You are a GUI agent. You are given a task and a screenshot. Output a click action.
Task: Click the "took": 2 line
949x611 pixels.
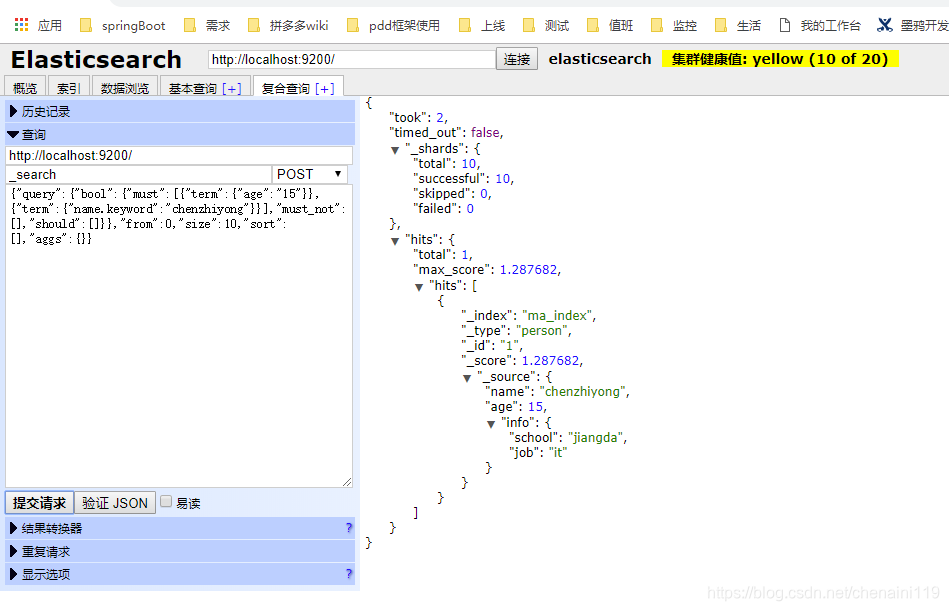tap(418, 117)
